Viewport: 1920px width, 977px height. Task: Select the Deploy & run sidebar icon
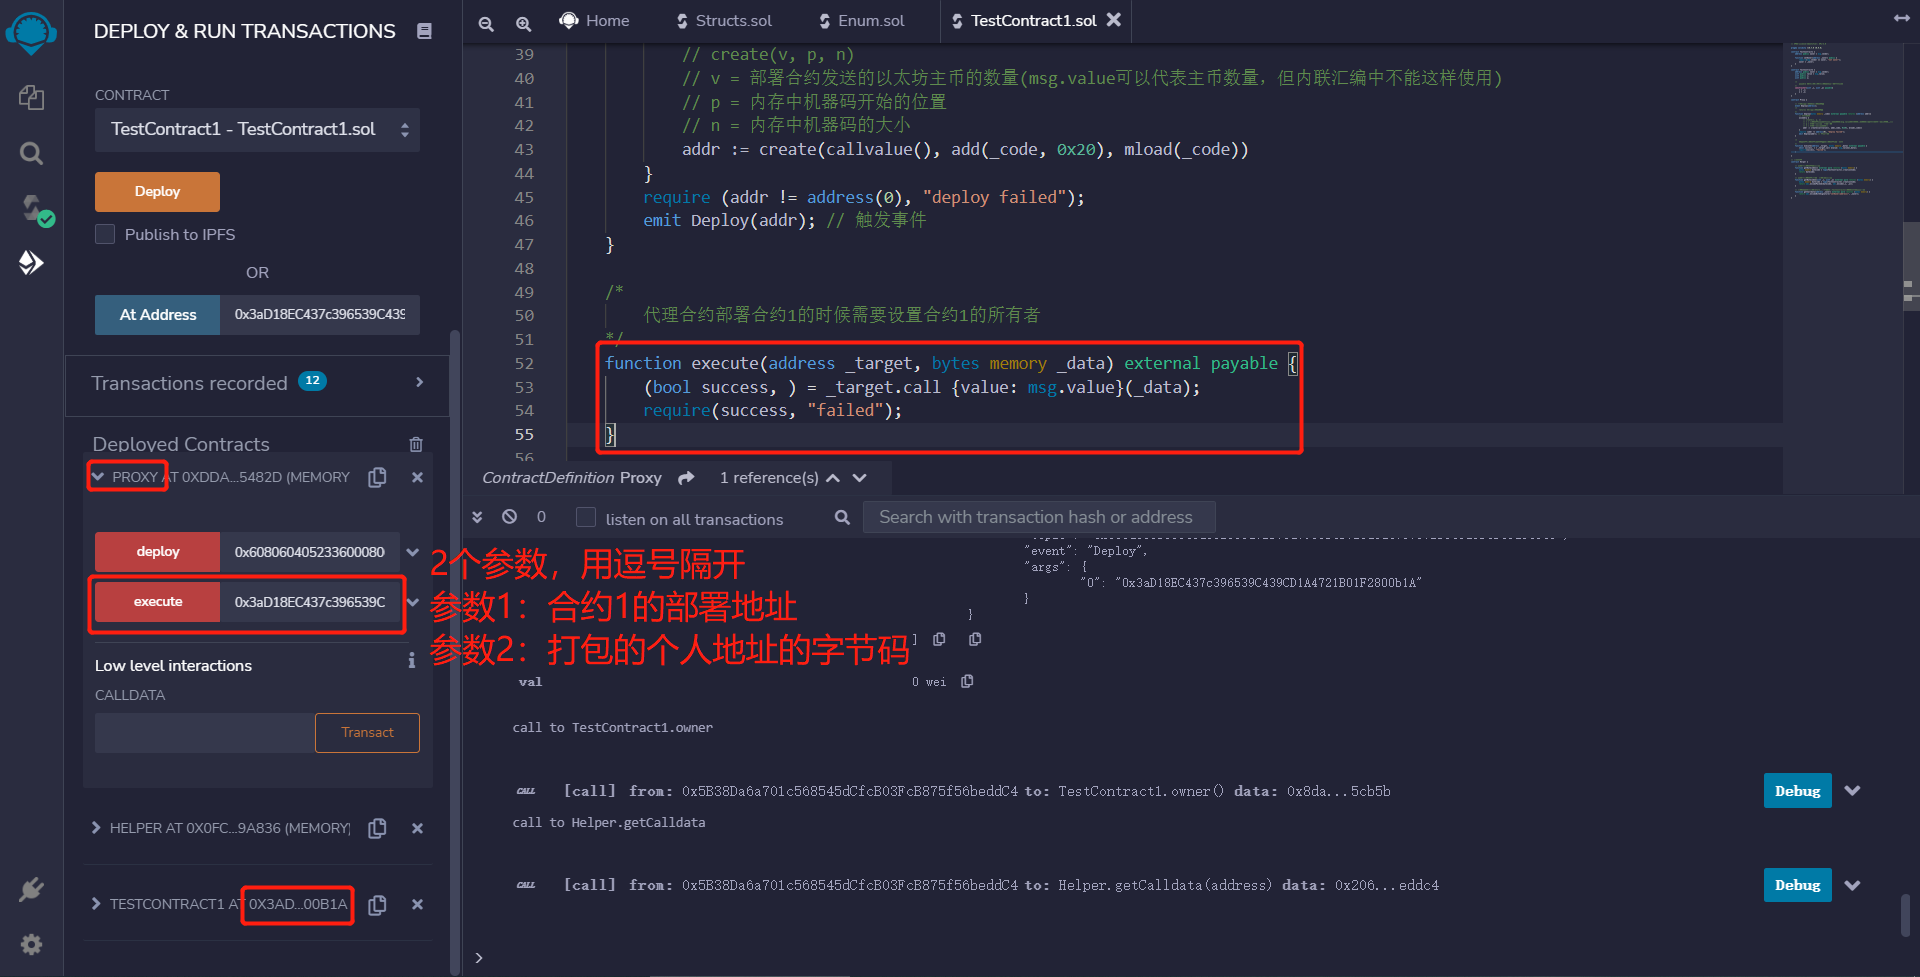(31, 263)
